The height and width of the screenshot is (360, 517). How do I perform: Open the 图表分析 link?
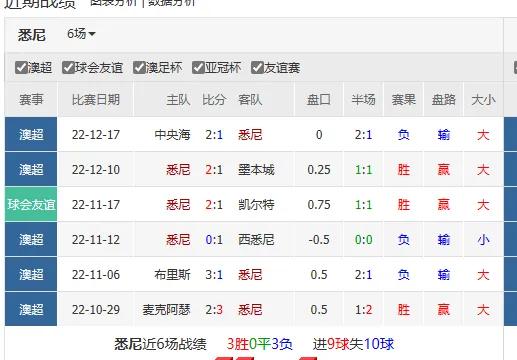point(114,3)
